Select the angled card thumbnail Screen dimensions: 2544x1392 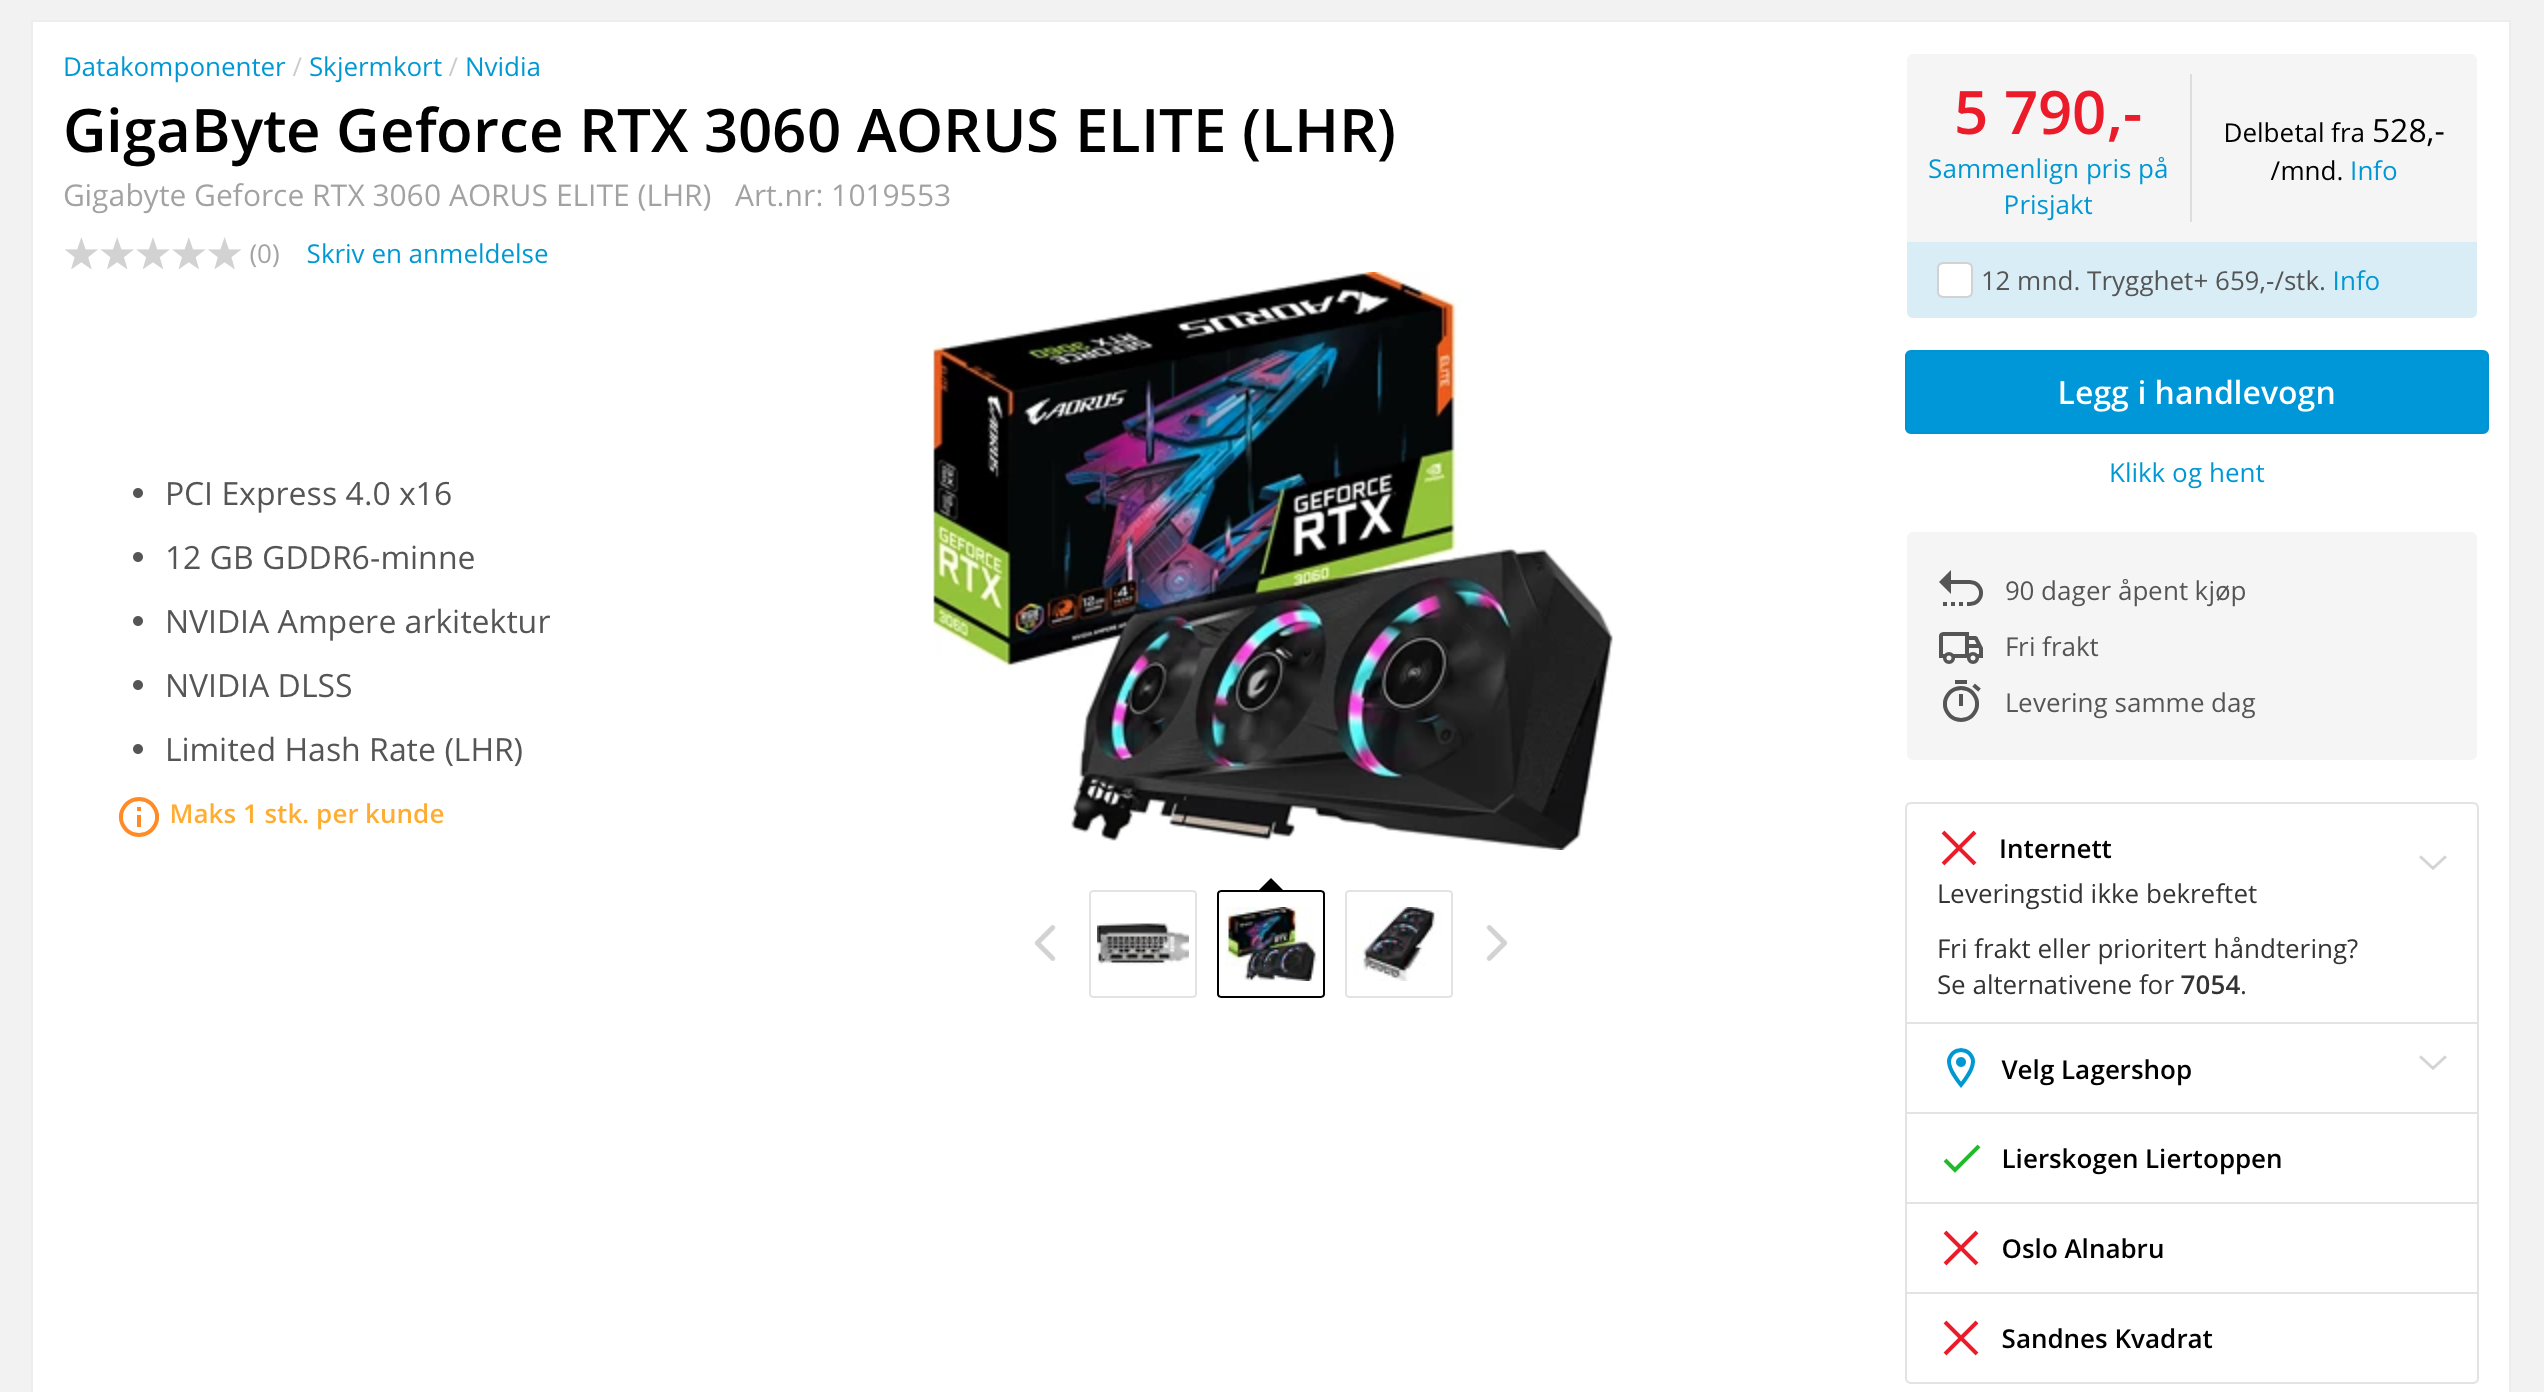1398,944
